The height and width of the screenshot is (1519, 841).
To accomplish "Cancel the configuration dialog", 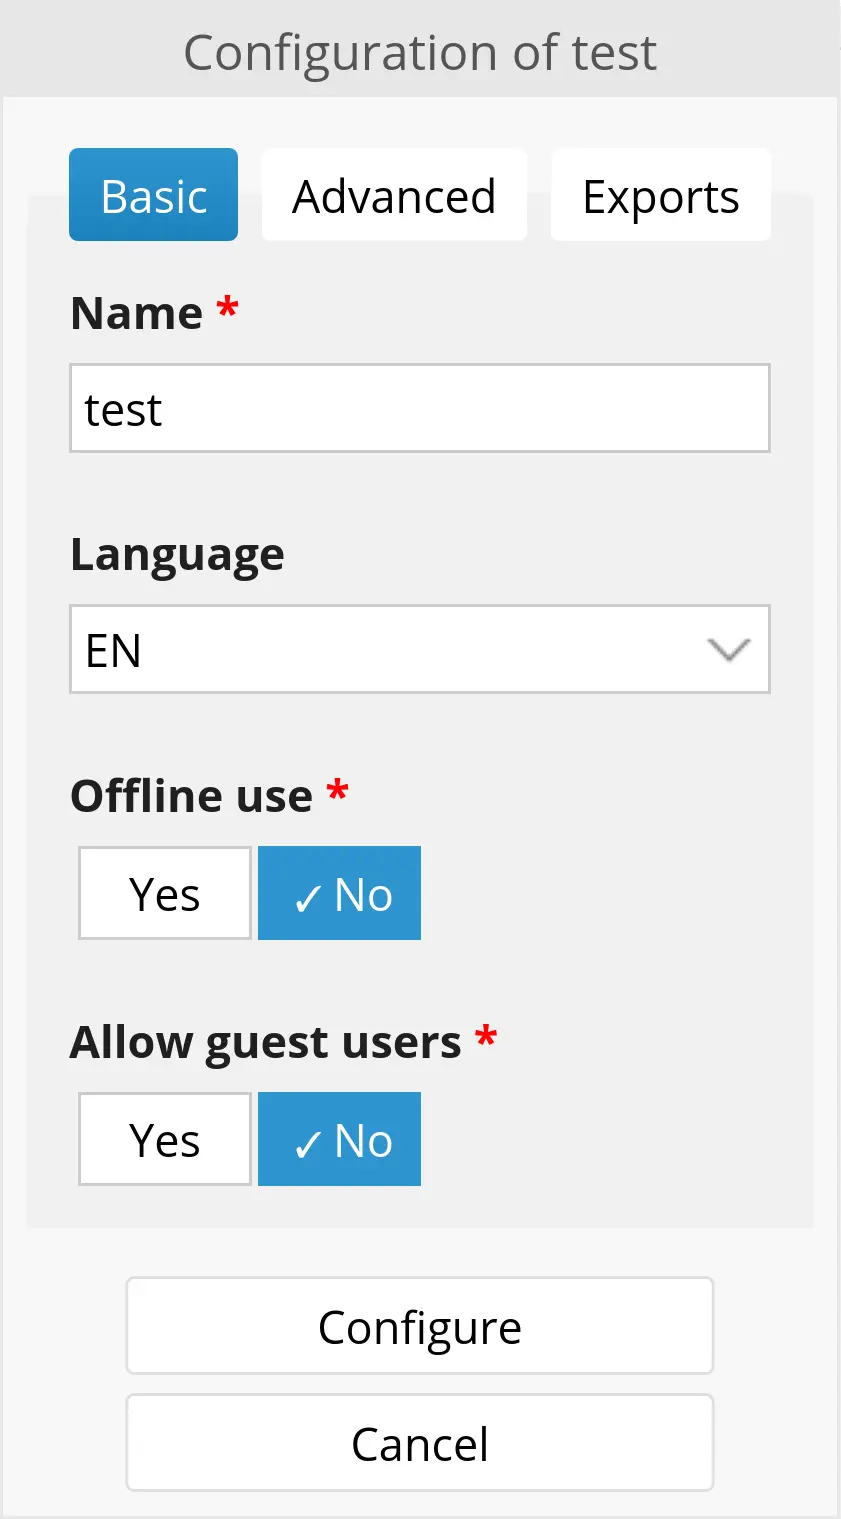I will pyautogui.click(x=419, y=1444).
